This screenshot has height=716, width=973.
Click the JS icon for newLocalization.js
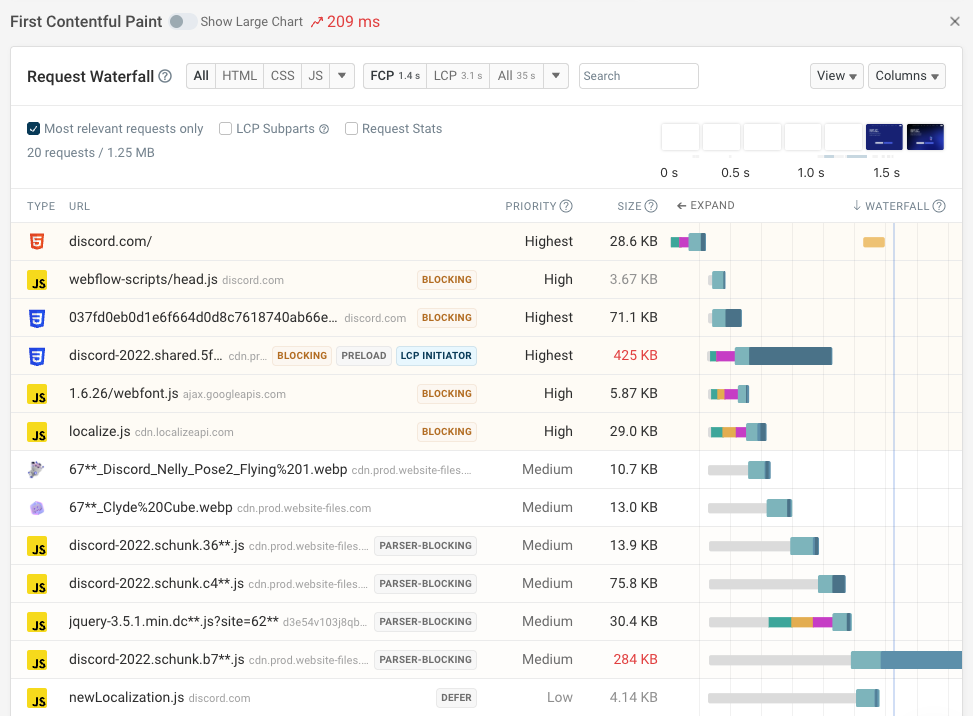[x=37, y=697]
